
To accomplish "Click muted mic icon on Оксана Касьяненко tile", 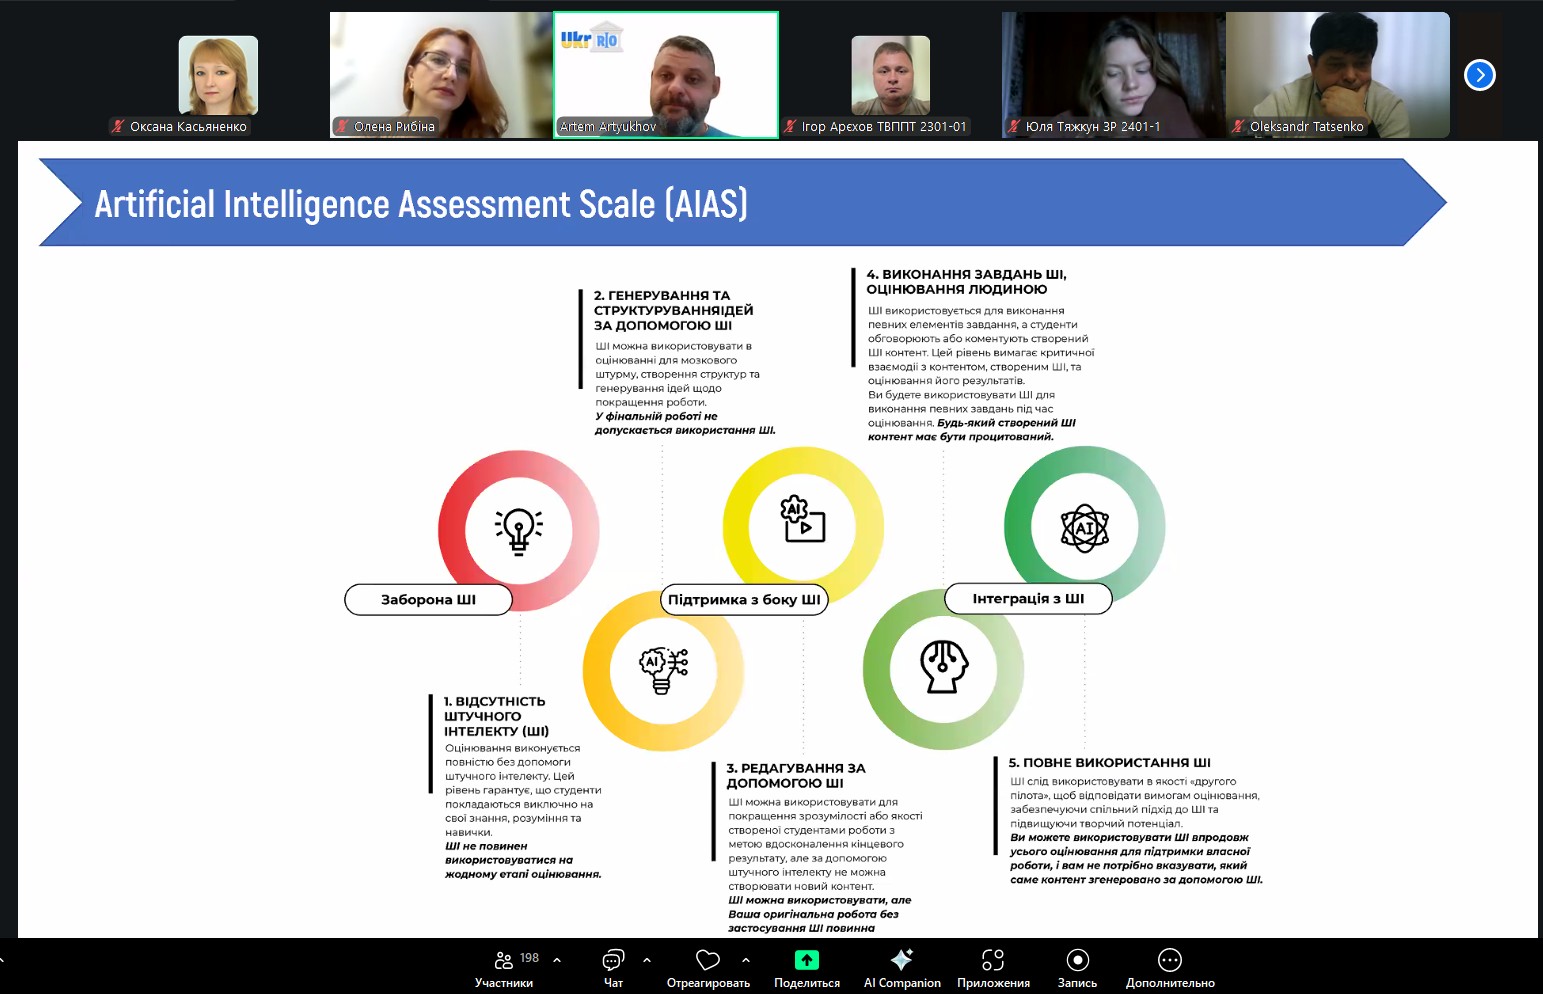I will click(118, 127).
